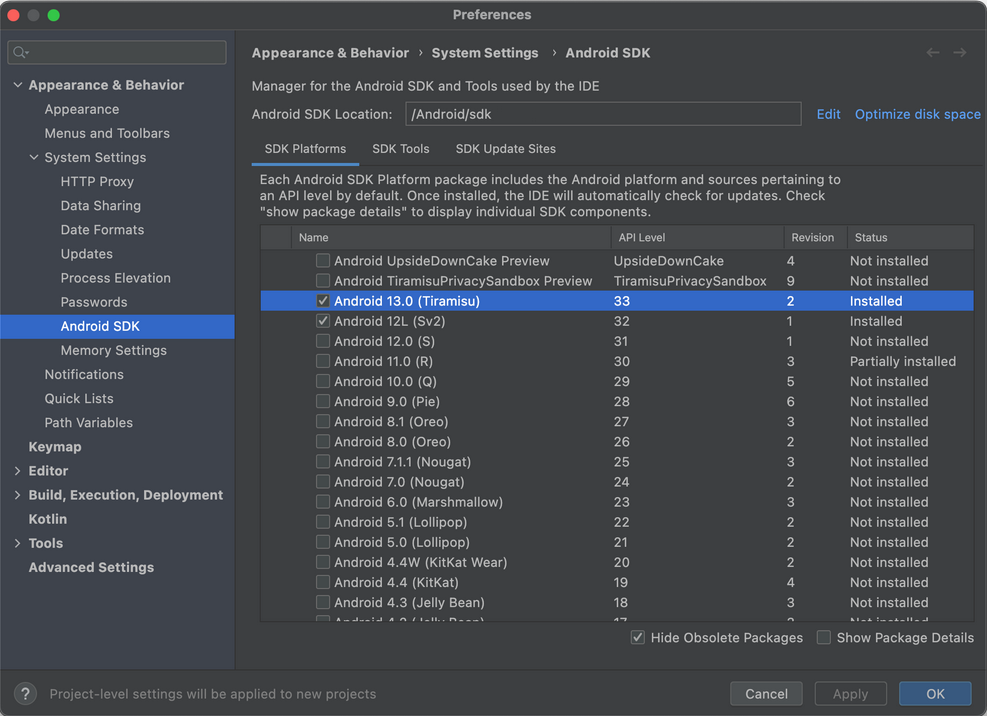
Task: Open Kotlin settings
Action: (x=47, y=520)
